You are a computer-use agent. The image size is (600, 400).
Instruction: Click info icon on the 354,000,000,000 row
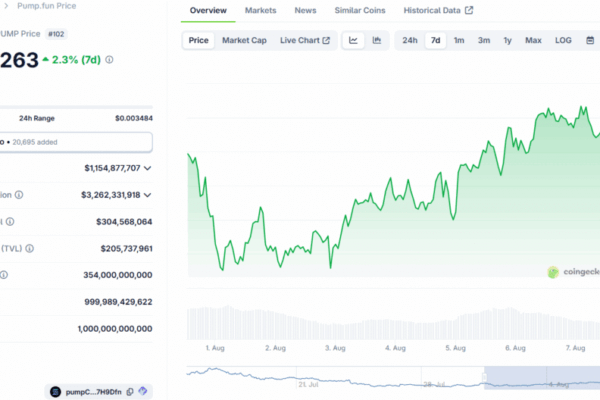(4, 275)
